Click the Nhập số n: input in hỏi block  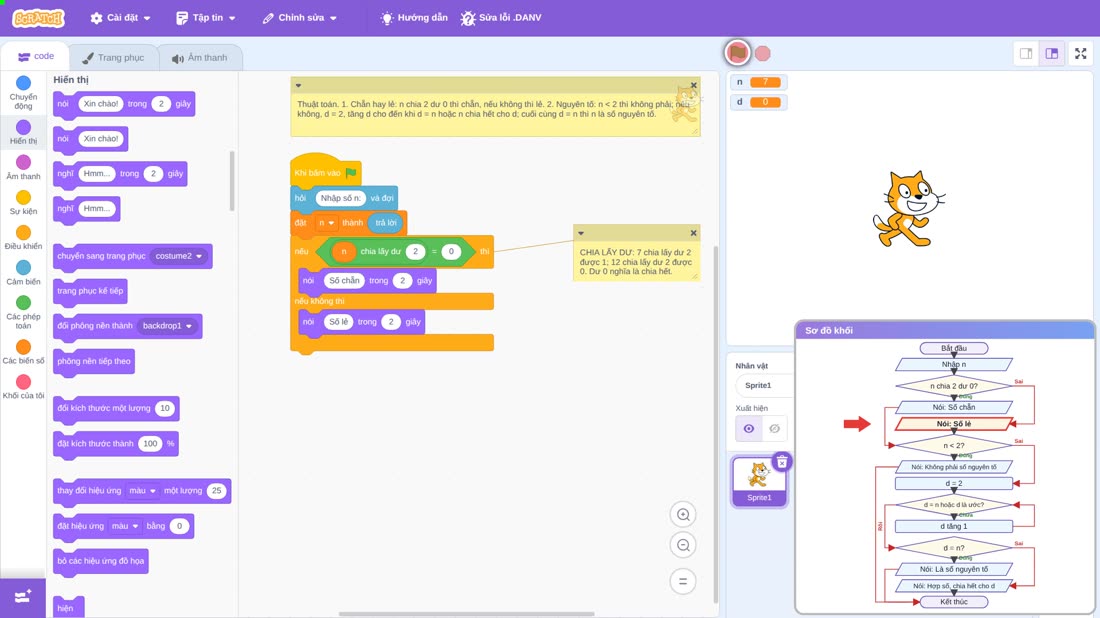pos(340,198)
